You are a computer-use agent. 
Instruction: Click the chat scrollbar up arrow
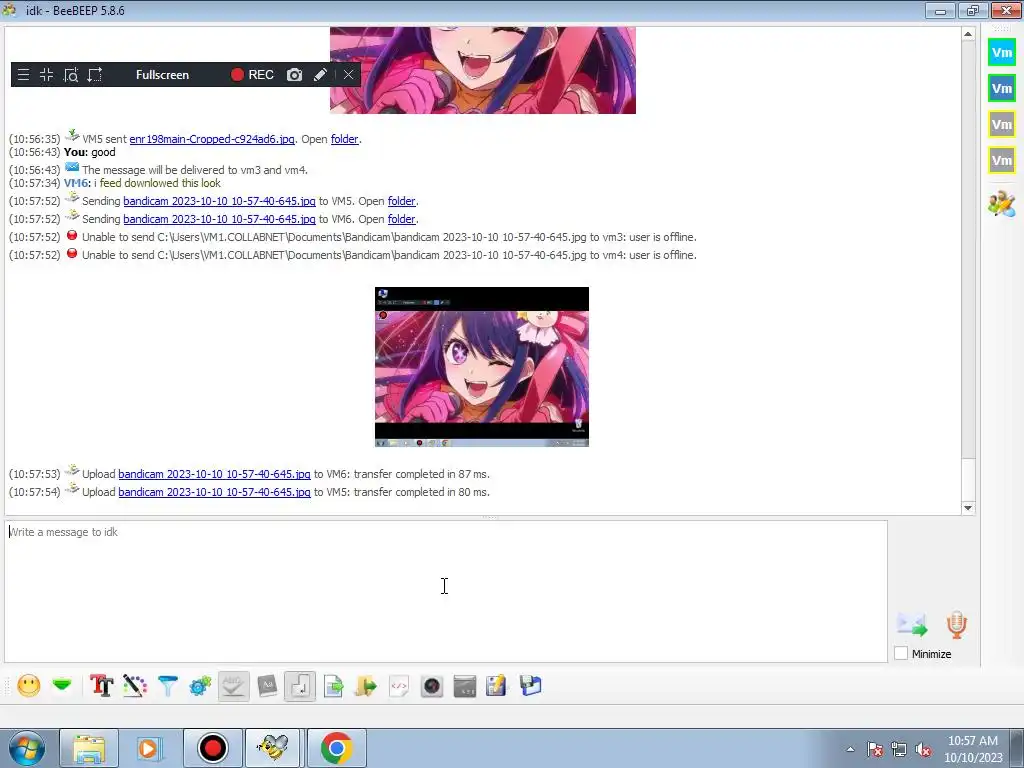click(968, 34)
